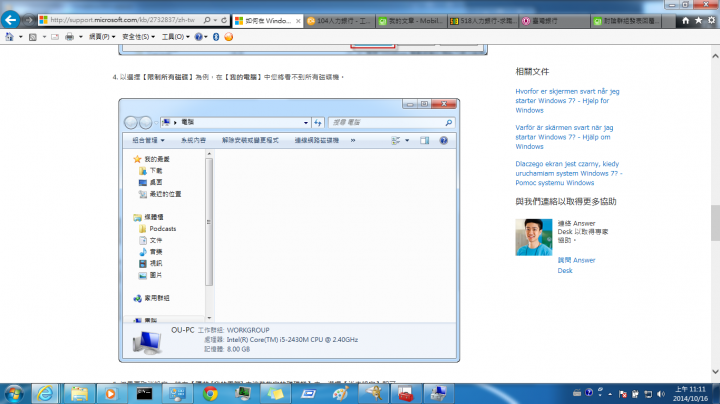This screenshot has height=404, width=720.
Task: Open Internet Explorer from the taskbar
Action: (45, 394)
